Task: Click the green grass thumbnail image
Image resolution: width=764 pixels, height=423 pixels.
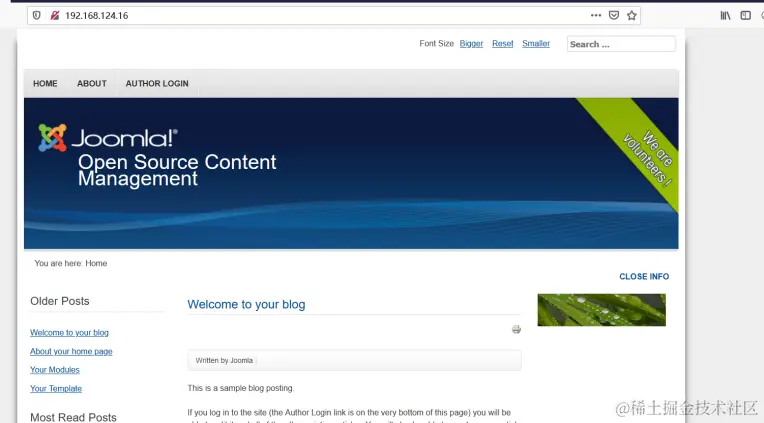Action: click(x=602, y=310)
